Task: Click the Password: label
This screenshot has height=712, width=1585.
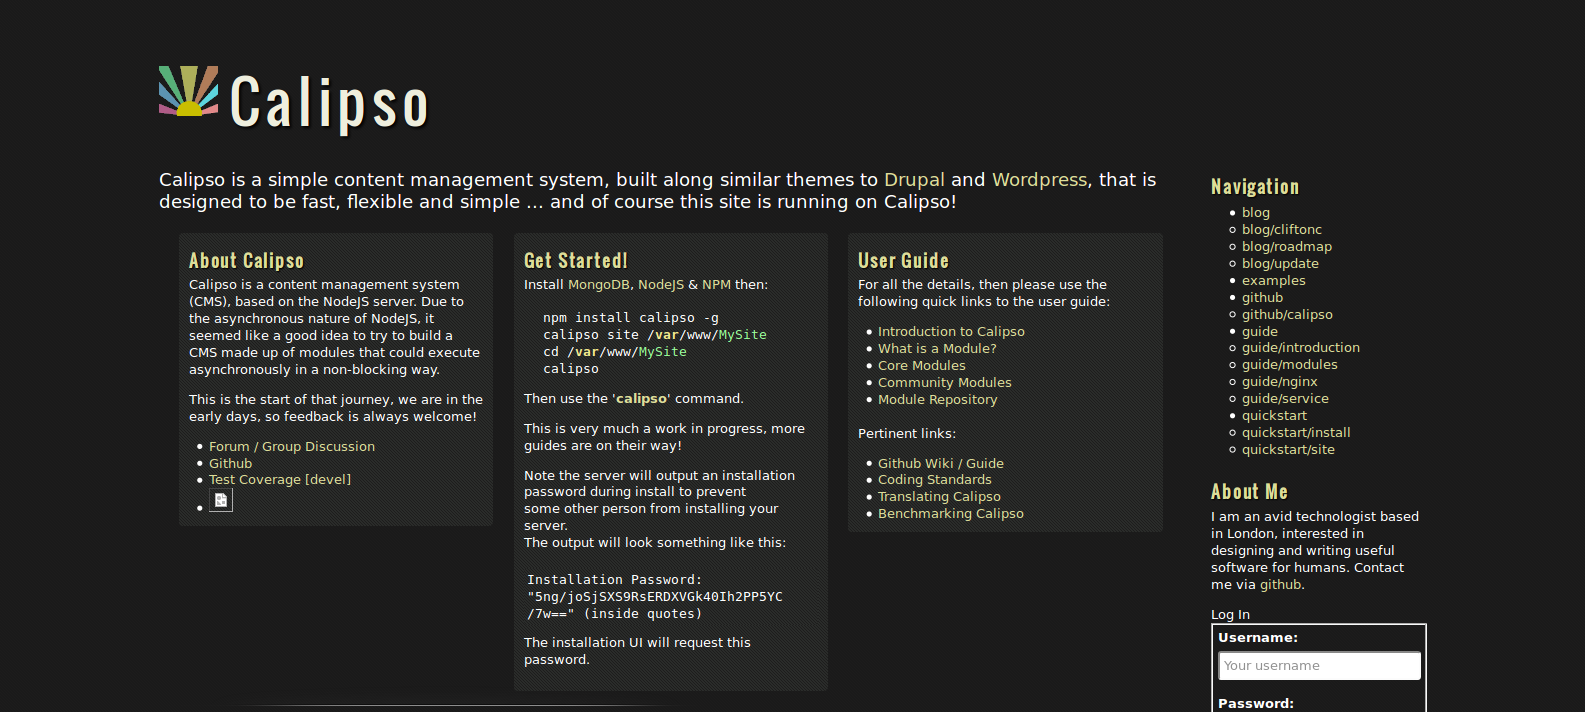Action: tap(1256, 704)
